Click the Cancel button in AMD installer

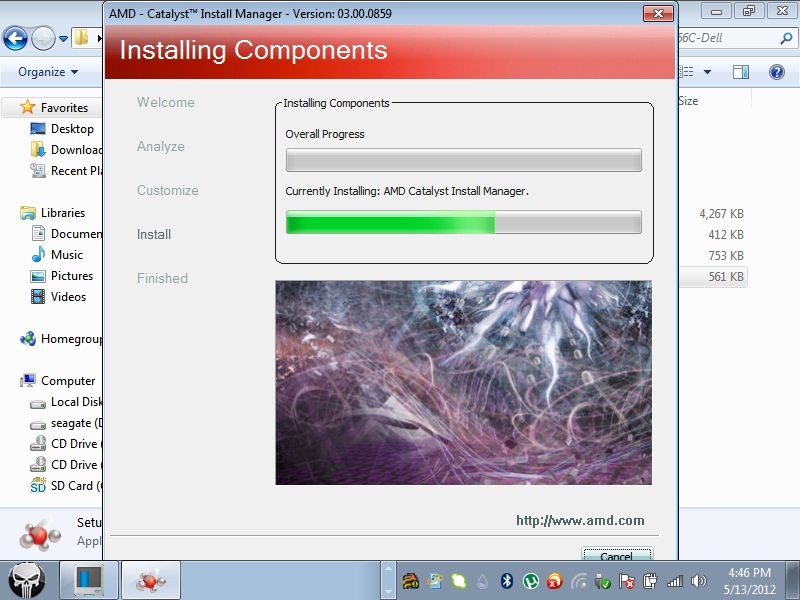click(x=617, y=554)
